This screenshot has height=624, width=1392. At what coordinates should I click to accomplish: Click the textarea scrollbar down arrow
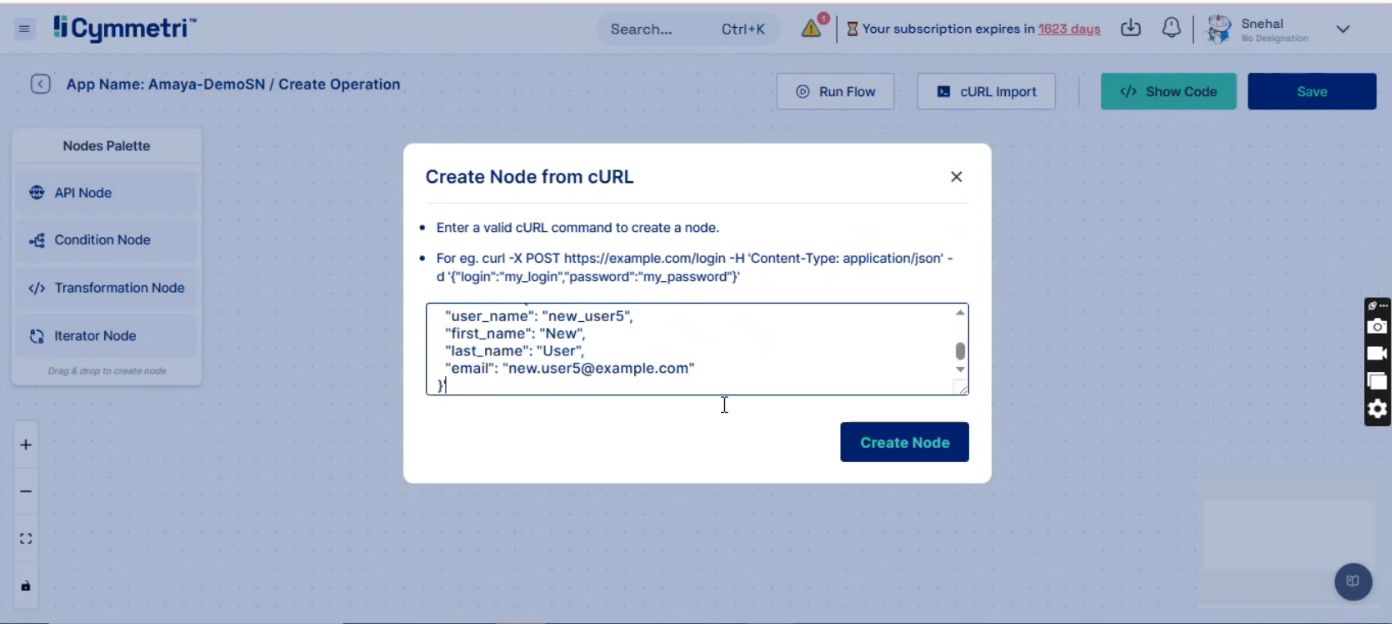(960, 370)
